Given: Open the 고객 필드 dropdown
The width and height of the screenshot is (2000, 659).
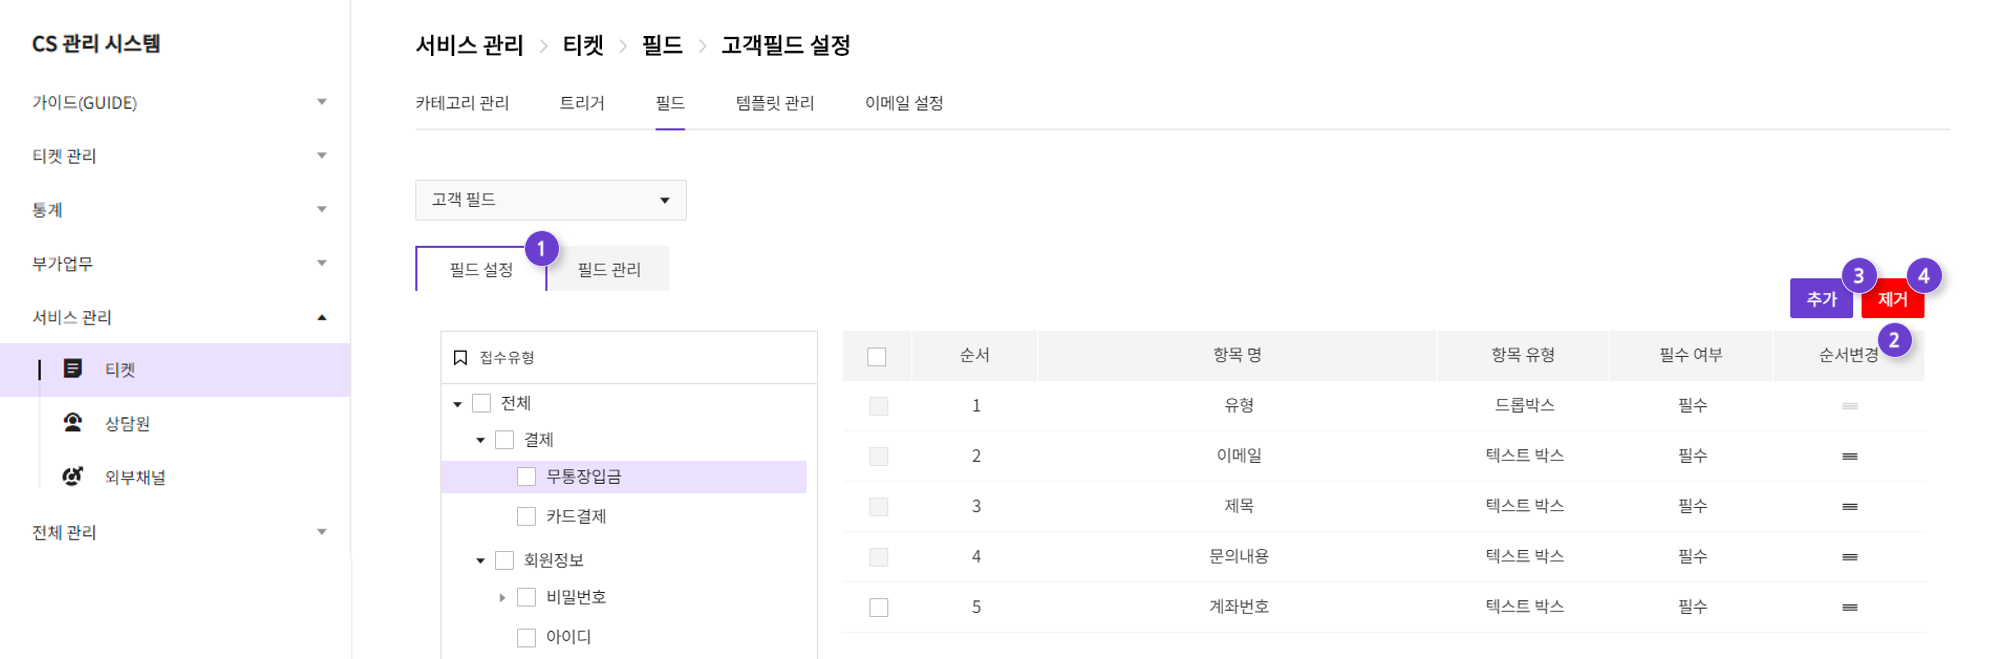Looking at the screenshot, I should (x=551, y=200).
